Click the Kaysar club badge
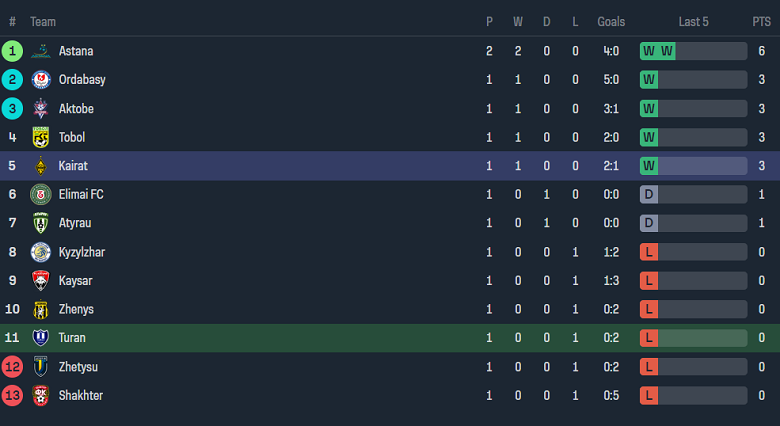Screen dimensions: 780x426 tap(41, 281)
